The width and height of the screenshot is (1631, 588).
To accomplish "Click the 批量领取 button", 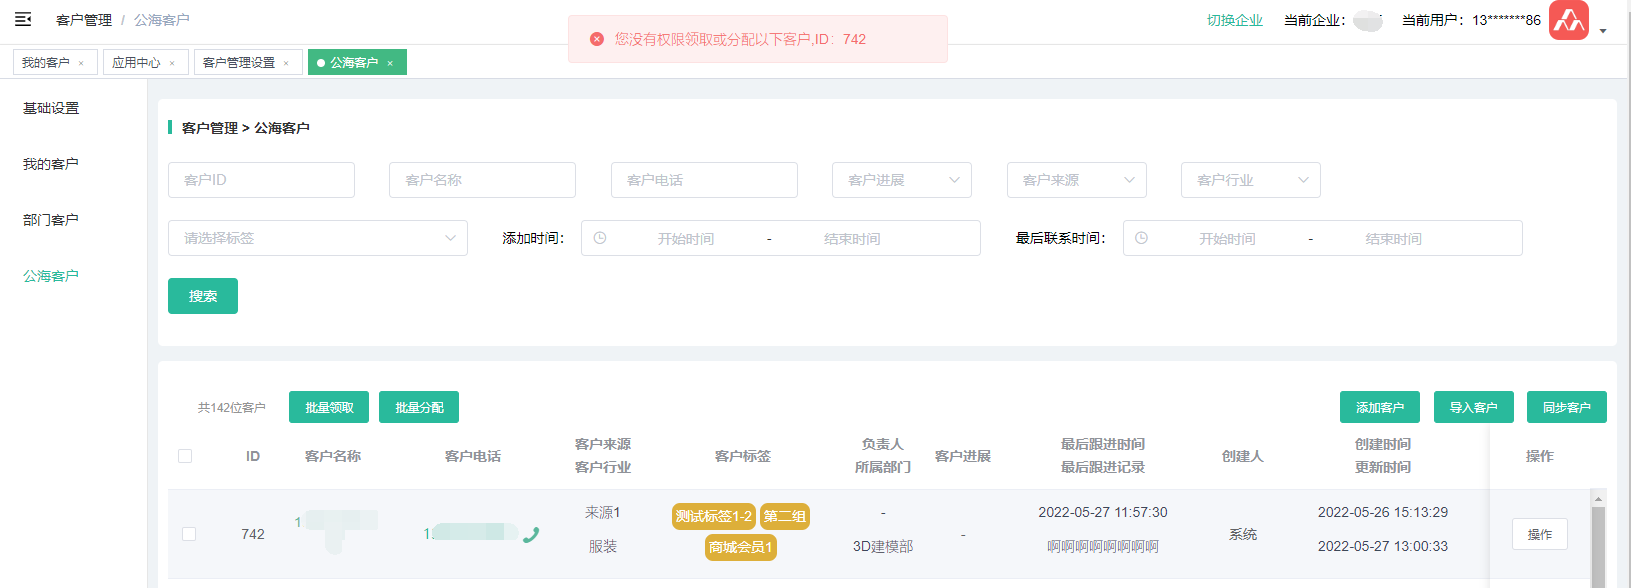I will 329,407.
